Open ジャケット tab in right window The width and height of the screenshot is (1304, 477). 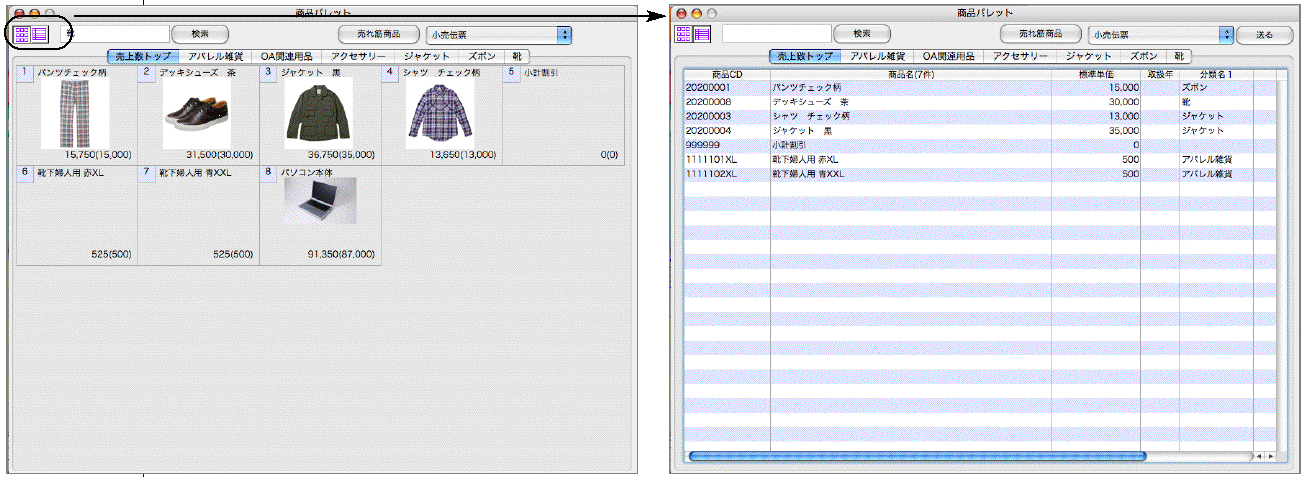pos(1090,57)
